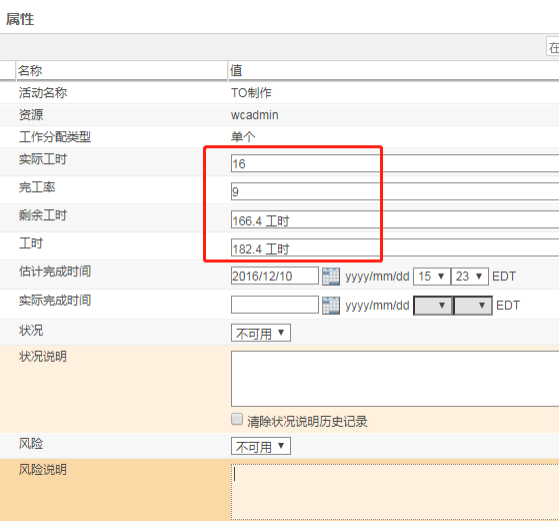Open the hour dropdown showing 15

[x=432, y=276]
